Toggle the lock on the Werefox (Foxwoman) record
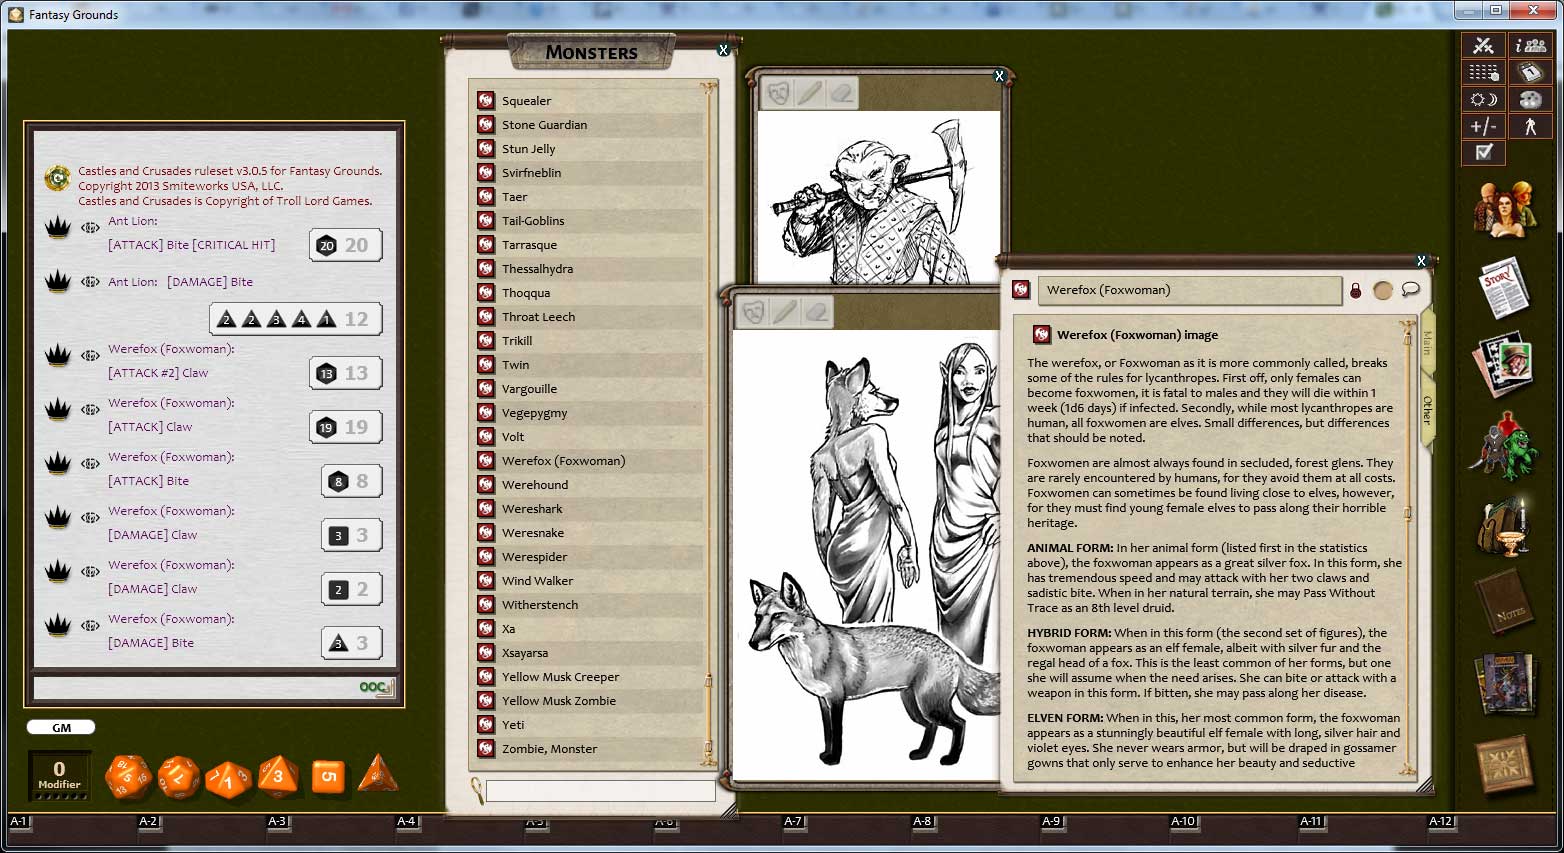 coord(1355,291)
